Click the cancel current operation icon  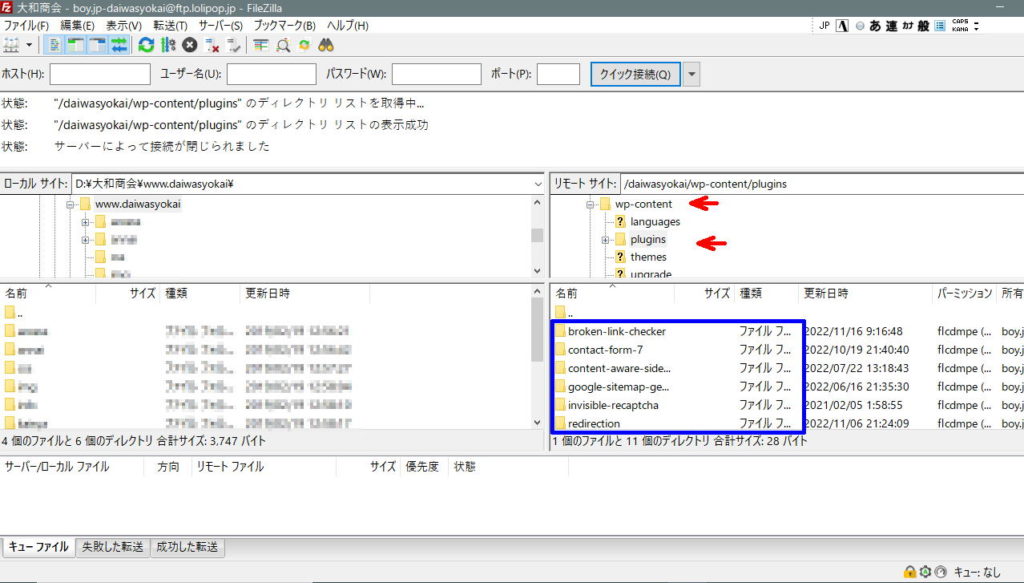pyautogui.click(x=189, y=45)
